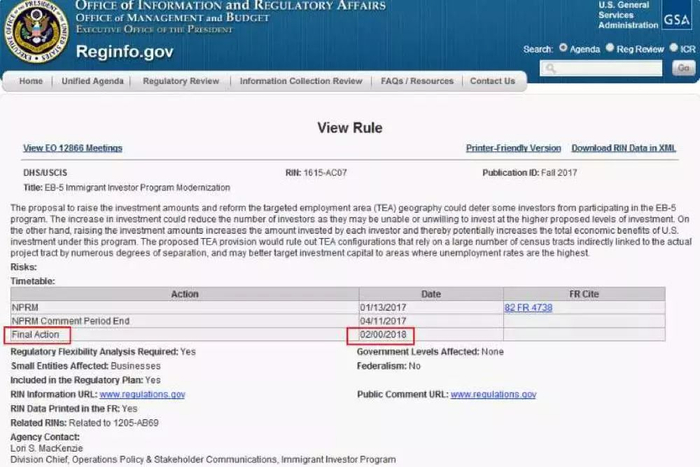
Task: Click the U.S. General Services Administration text
Action: [628, 15]
